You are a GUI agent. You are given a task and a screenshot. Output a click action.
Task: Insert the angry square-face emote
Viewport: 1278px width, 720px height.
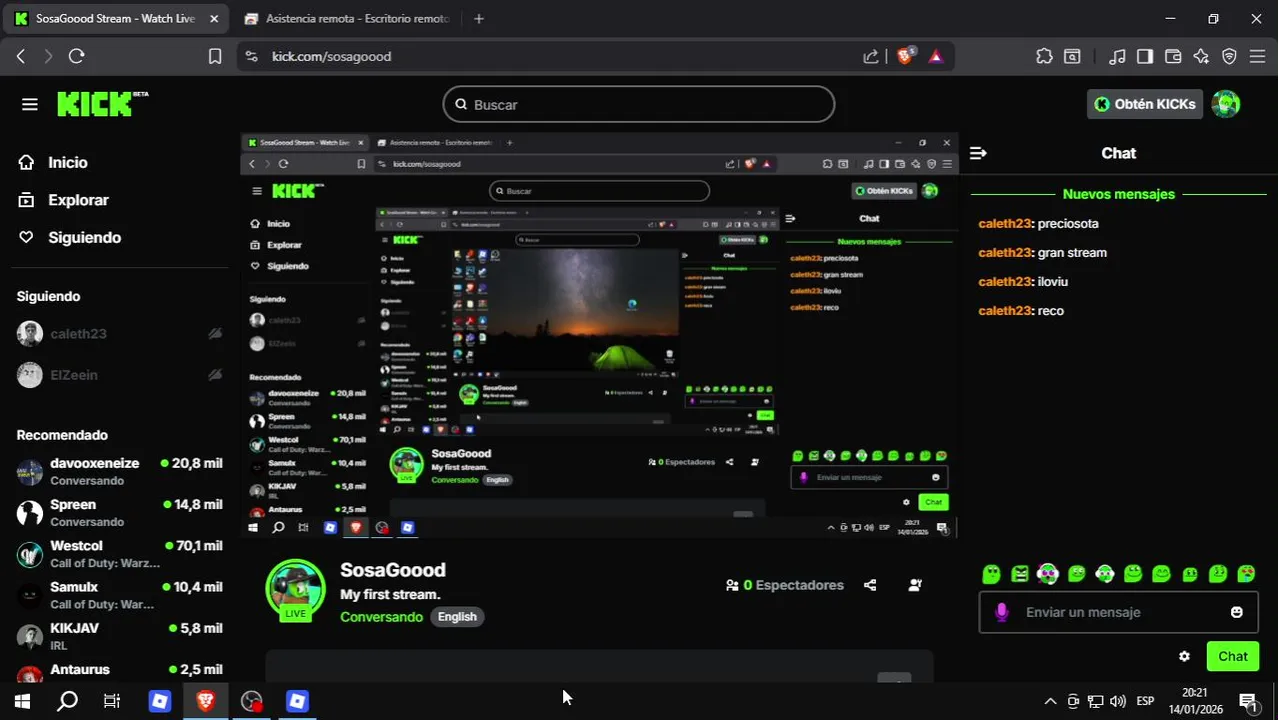[1019, 574]
